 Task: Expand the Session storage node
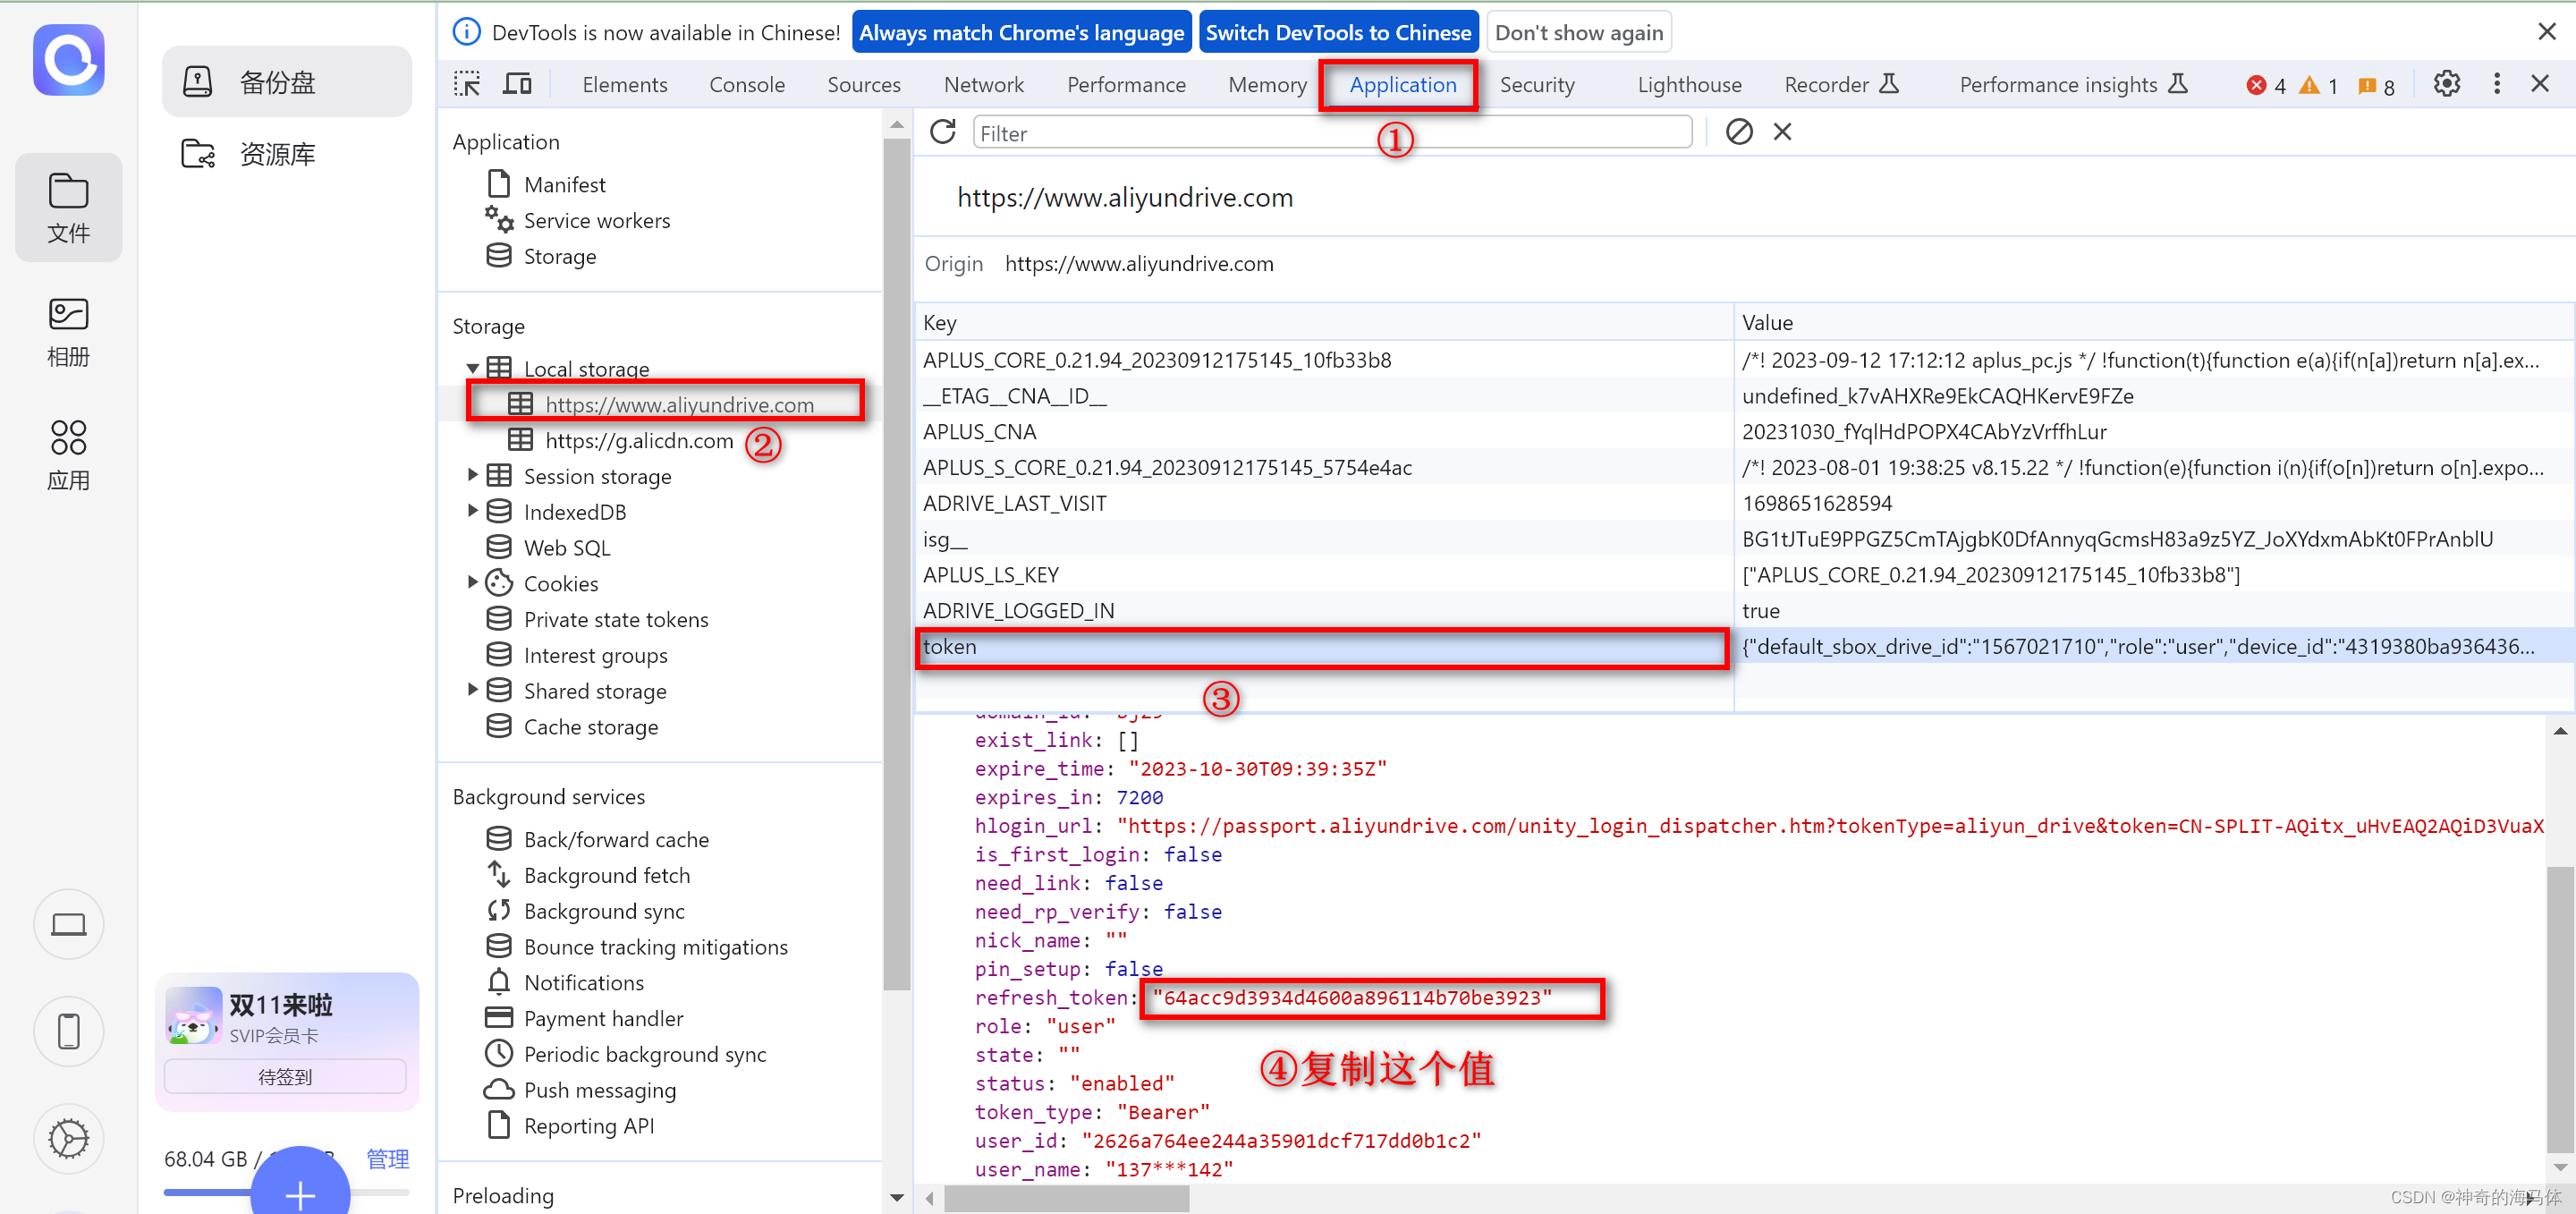(x=472, y=476)
